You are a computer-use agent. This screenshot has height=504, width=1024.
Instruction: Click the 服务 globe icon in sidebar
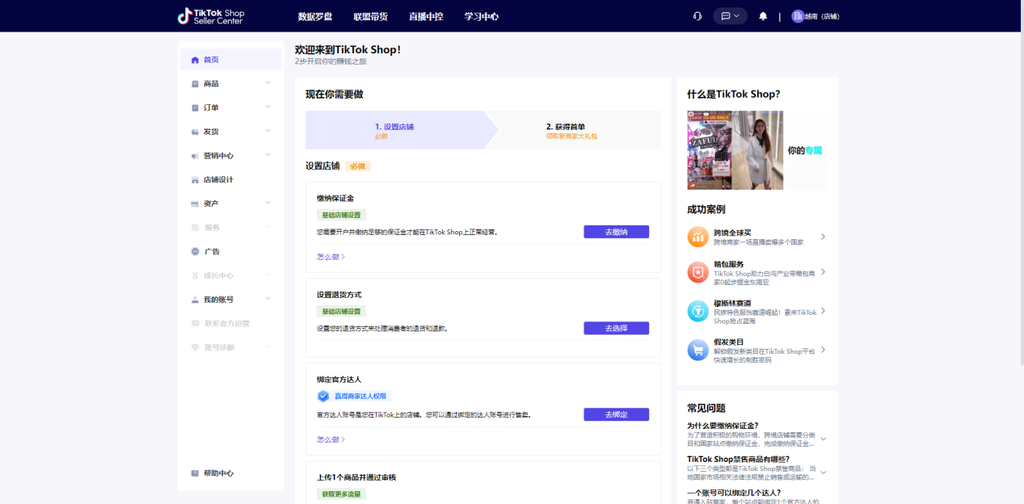pyautogui.click(x=195, y=228)
